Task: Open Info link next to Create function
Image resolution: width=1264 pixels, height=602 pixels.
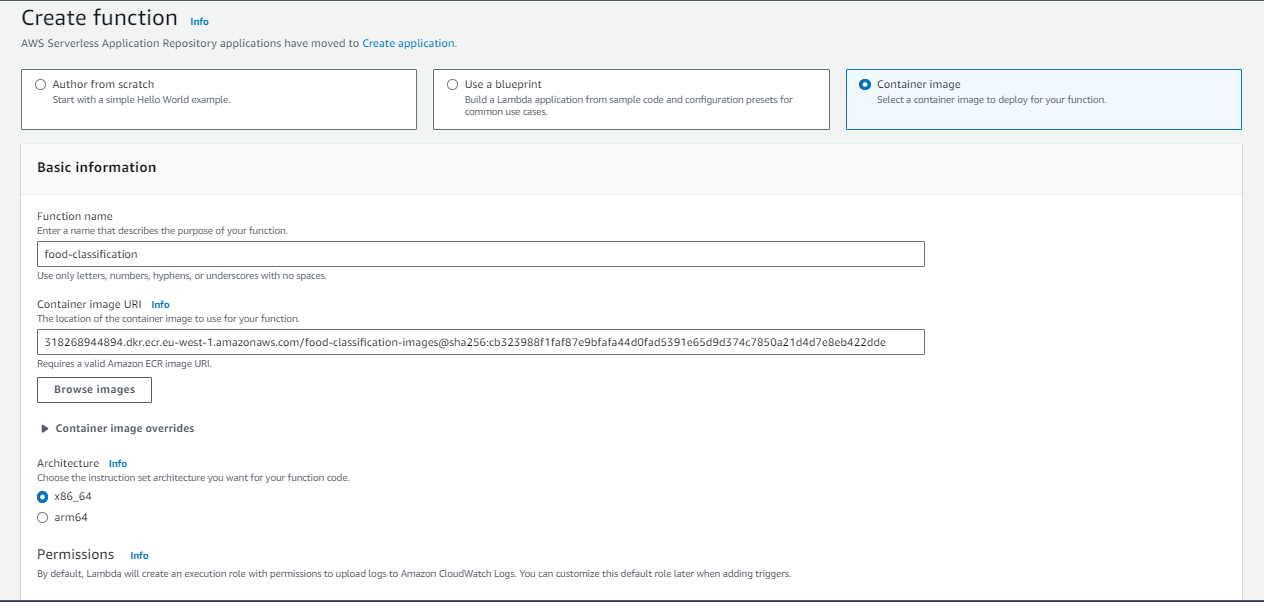Action: coord(200,21)
